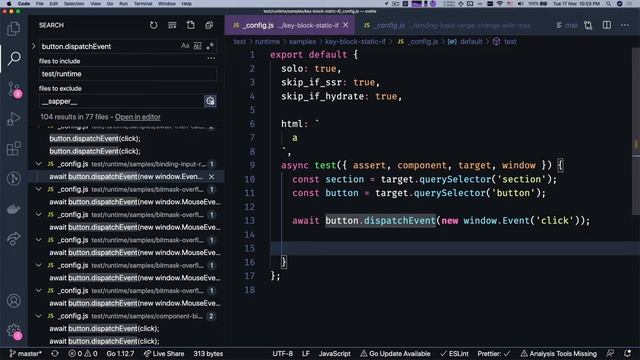Select JavaScript language mode in status bar
Viewport: 640px width, 360px height.
coord(334,353)
